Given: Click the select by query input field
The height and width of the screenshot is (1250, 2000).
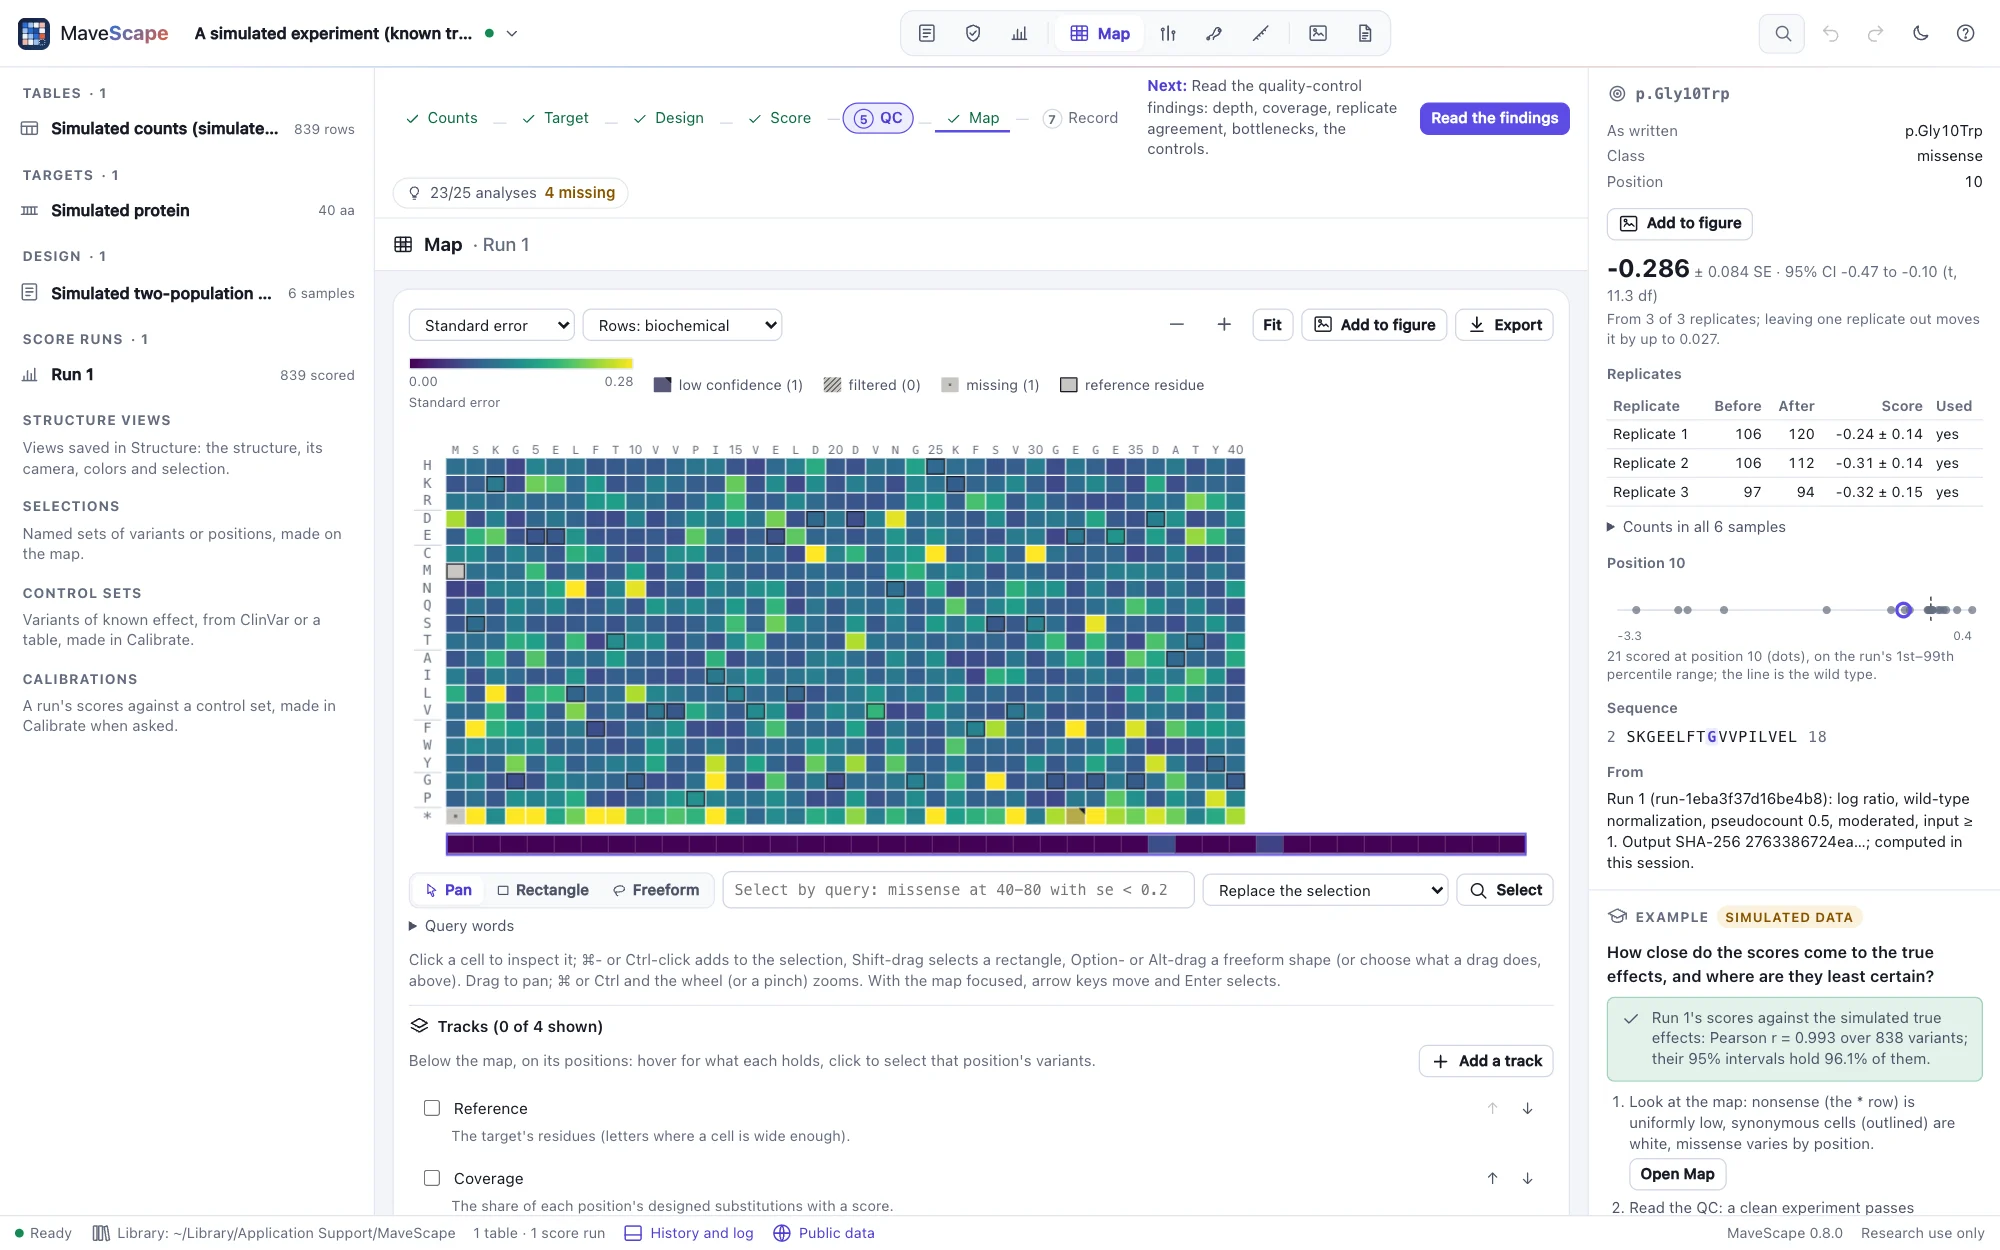Looking at the screenshot, I should click(x=958, y=890).
